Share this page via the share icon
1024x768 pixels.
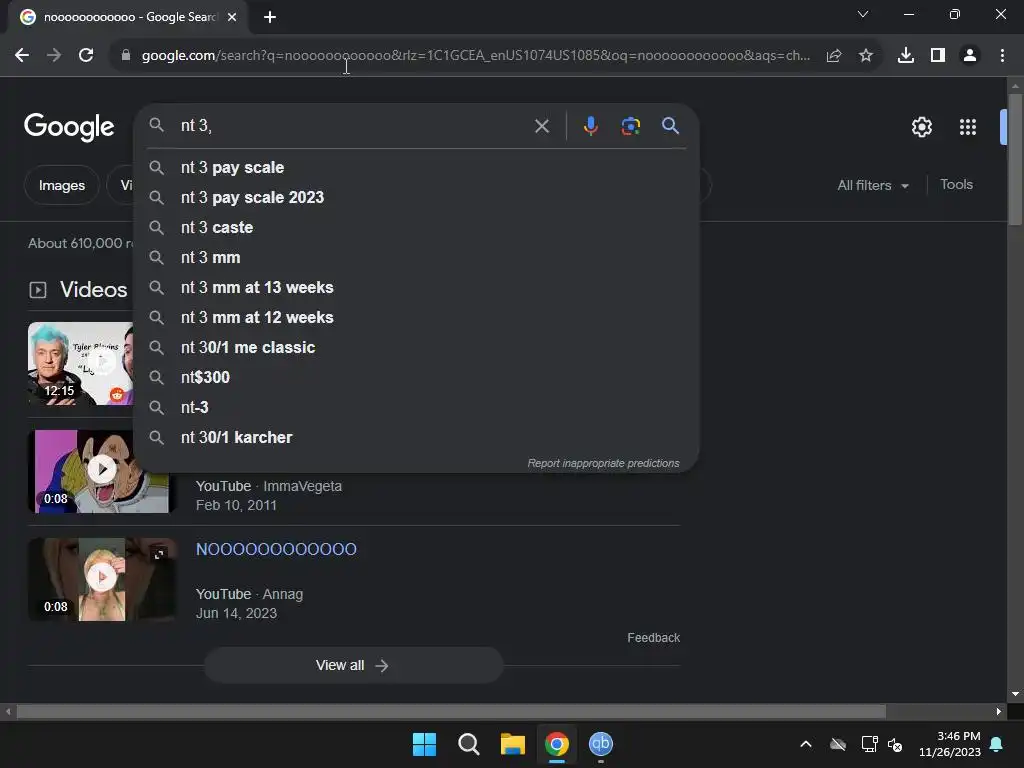834,56
